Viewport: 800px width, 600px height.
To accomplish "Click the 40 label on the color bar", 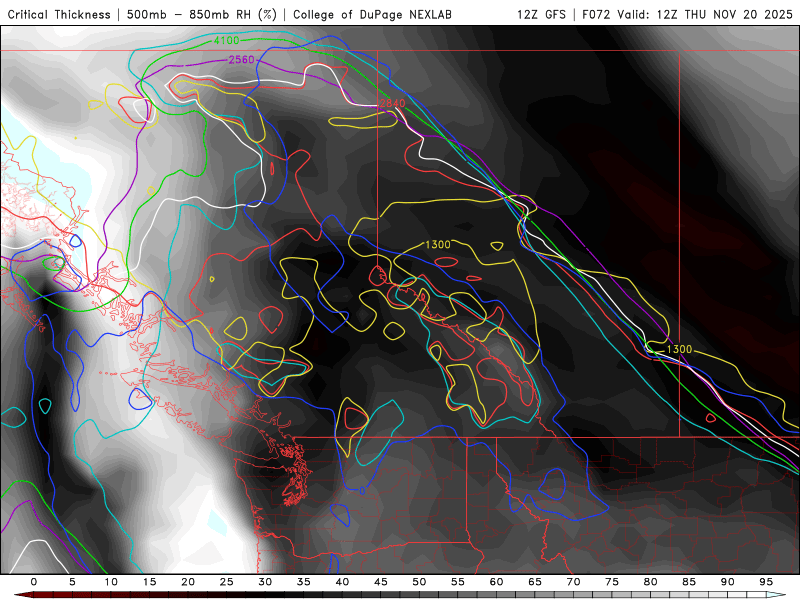I will [342, 582].
